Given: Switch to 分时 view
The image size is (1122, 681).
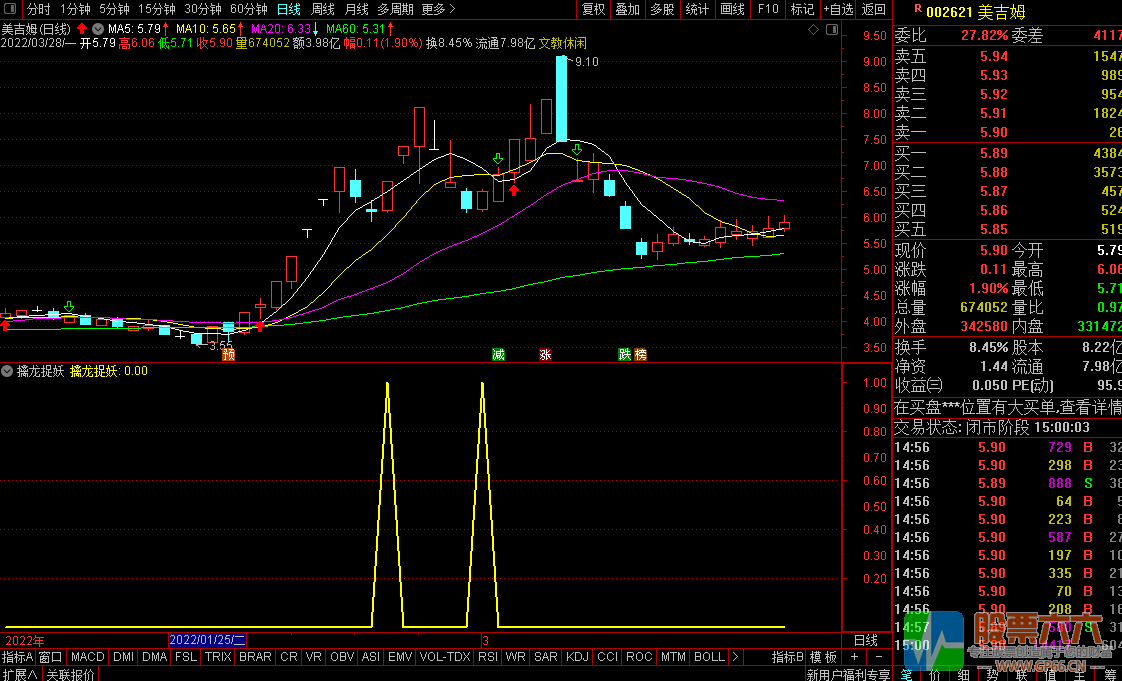Looking at the screenshot, I should pos(39,9).
